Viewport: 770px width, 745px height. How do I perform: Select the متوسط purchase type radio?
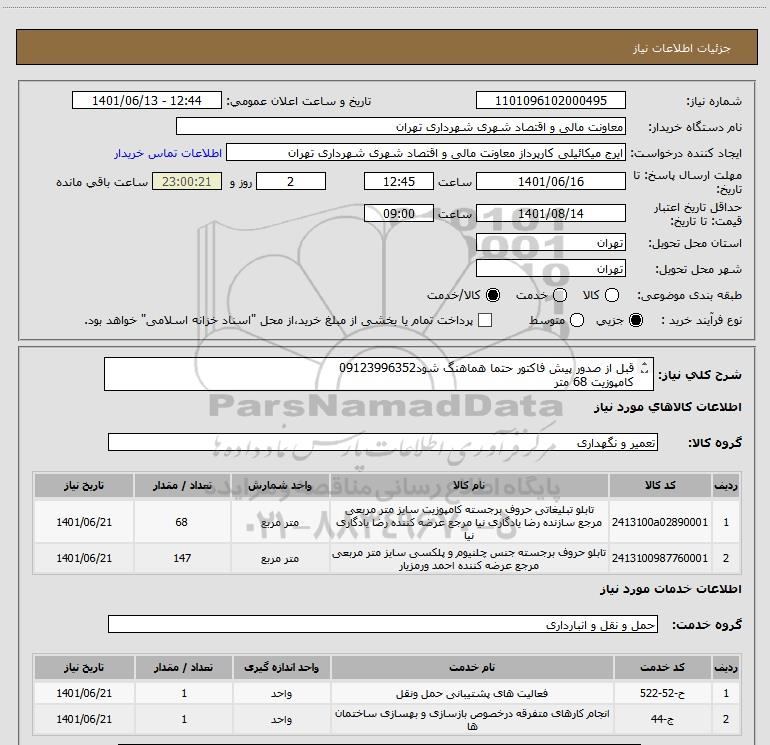[x=577, y=320]
